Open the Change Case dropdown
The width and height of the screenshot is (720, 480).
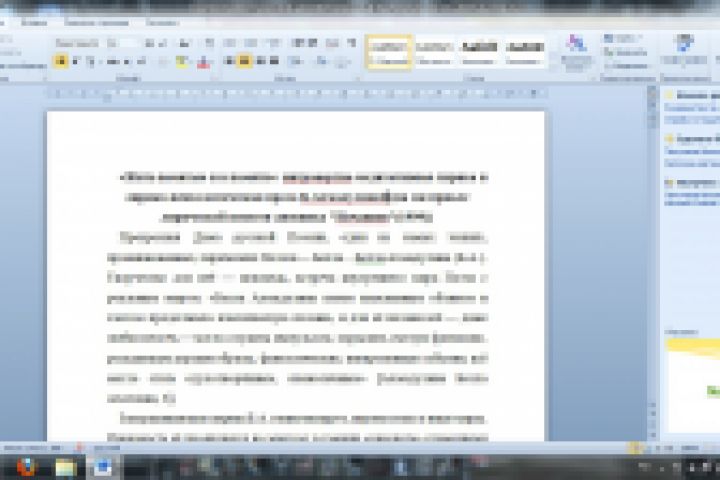click(x=185, y=43)
